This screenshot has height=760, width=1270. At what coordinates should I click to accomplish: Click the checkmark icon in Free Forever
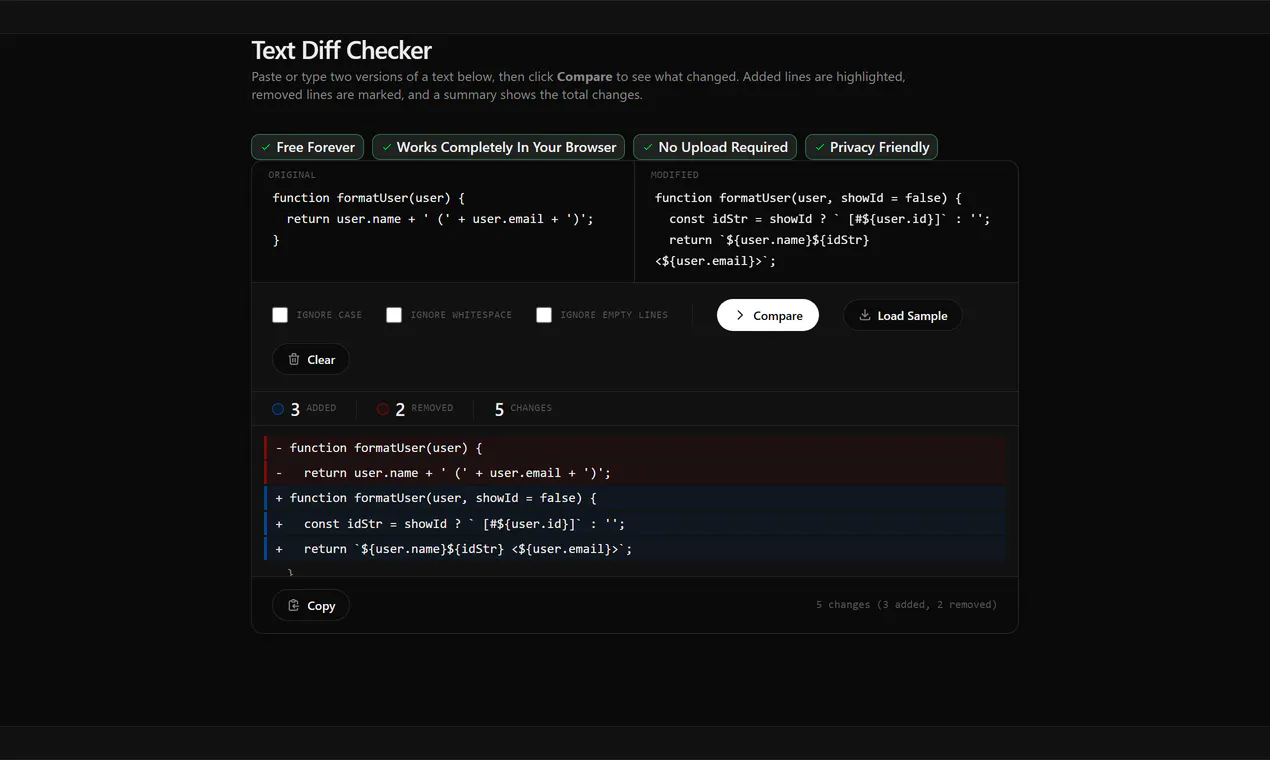pyautogui.click(x=266, y=147)
